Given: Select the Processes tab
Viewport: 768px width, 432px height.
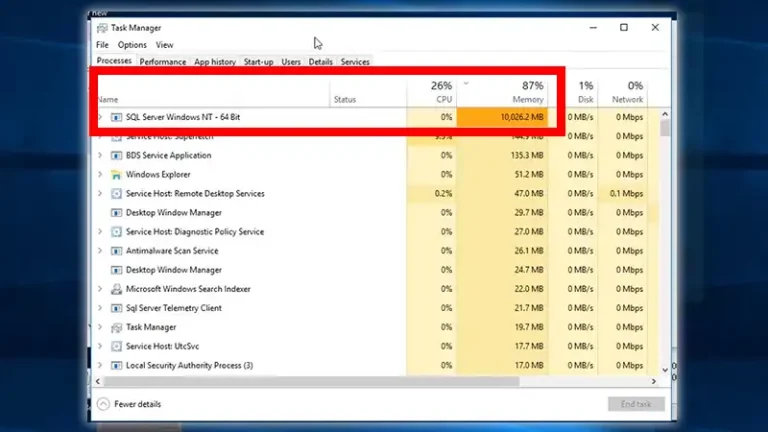Looking at the screenshot, I should pyautogui.click(x=114, y=61).
